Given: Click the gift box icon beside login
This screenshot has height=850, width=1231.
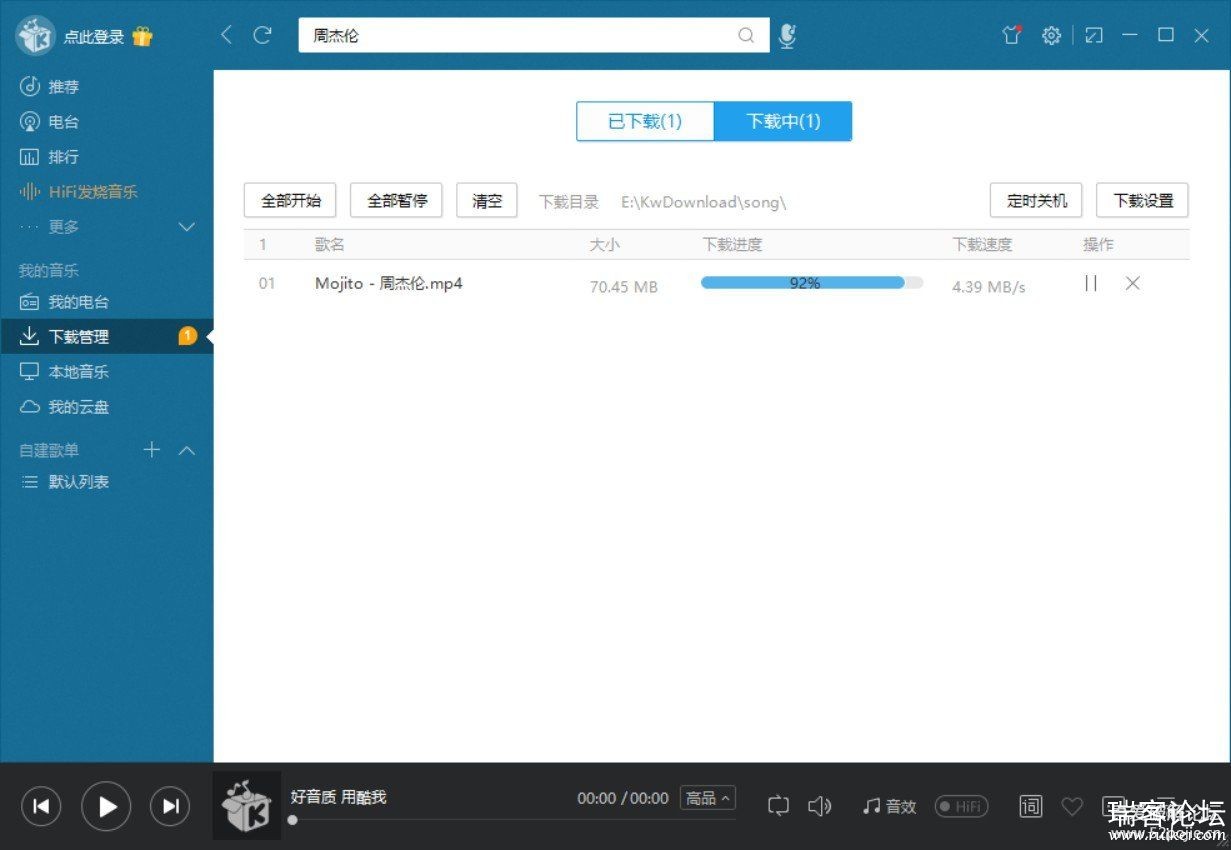Looking at the screenshot, I should click(142, 37).
